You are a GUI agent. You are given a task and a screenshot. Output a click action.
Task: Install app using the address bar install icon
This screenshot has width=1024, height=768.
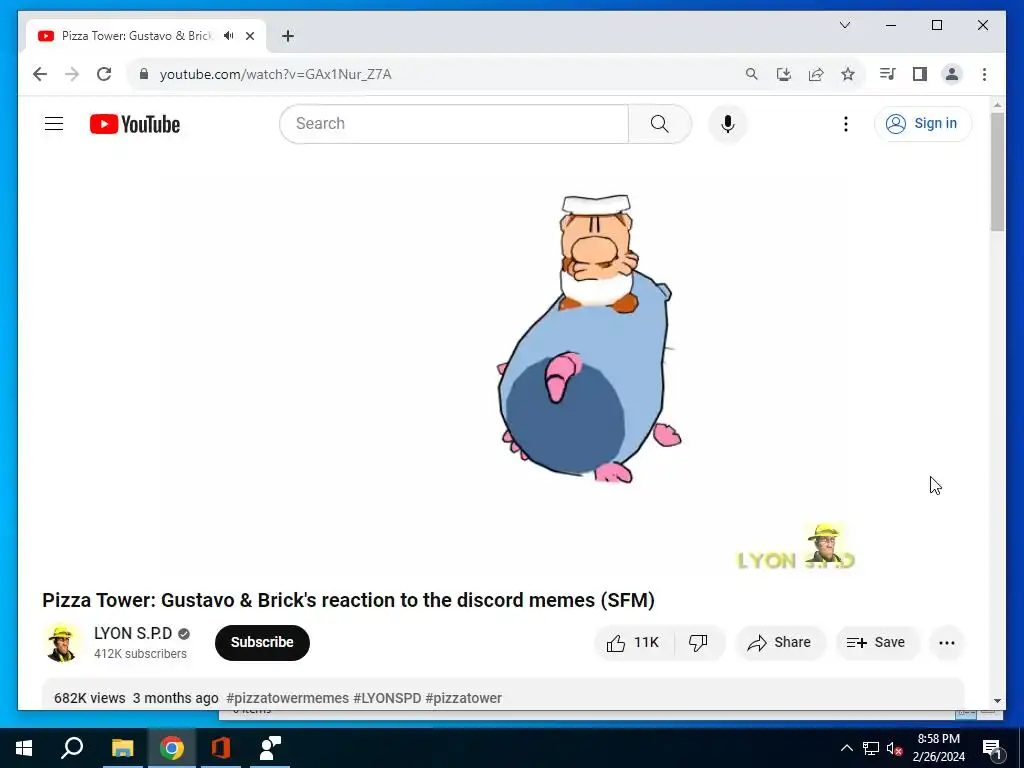click(x=784, y=74)
